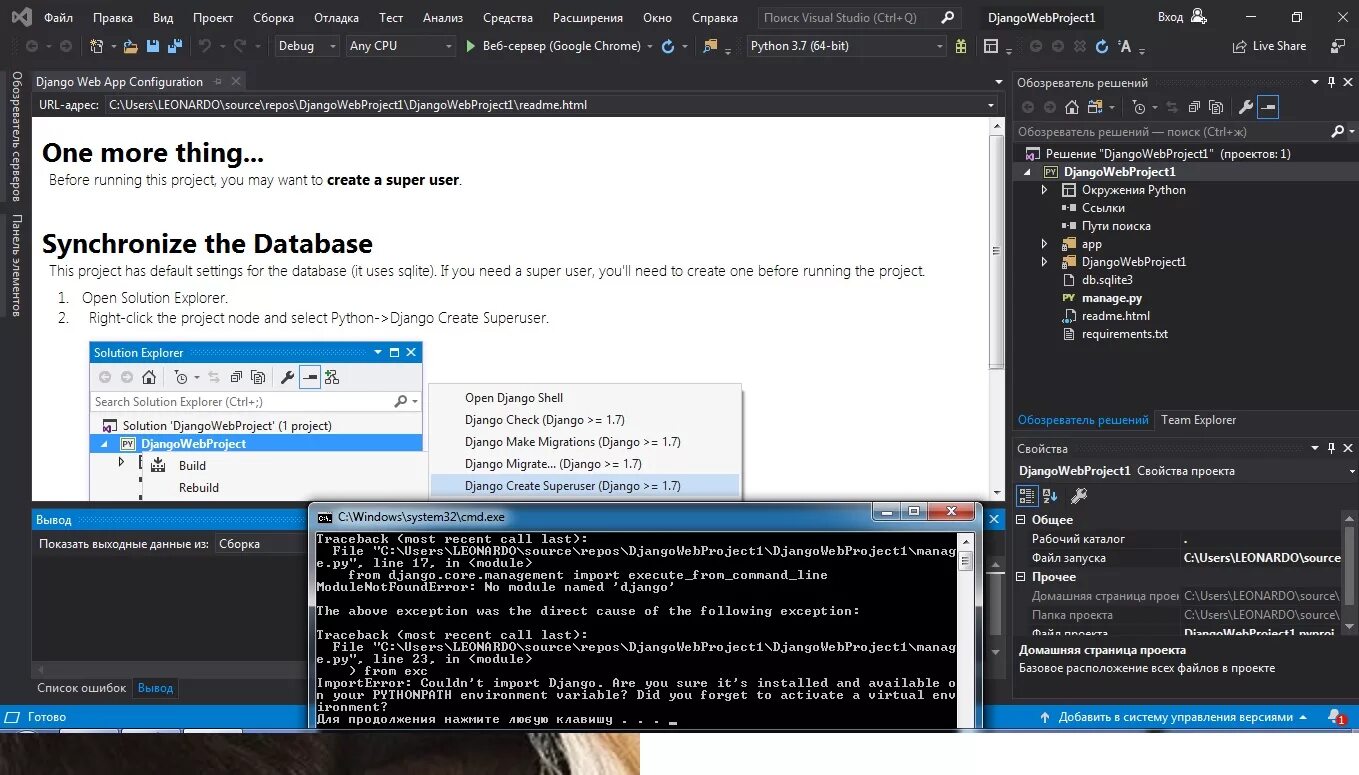Click Show All Files icon in Обозреватель решений
The image size is (1359, 775).
1216,107
